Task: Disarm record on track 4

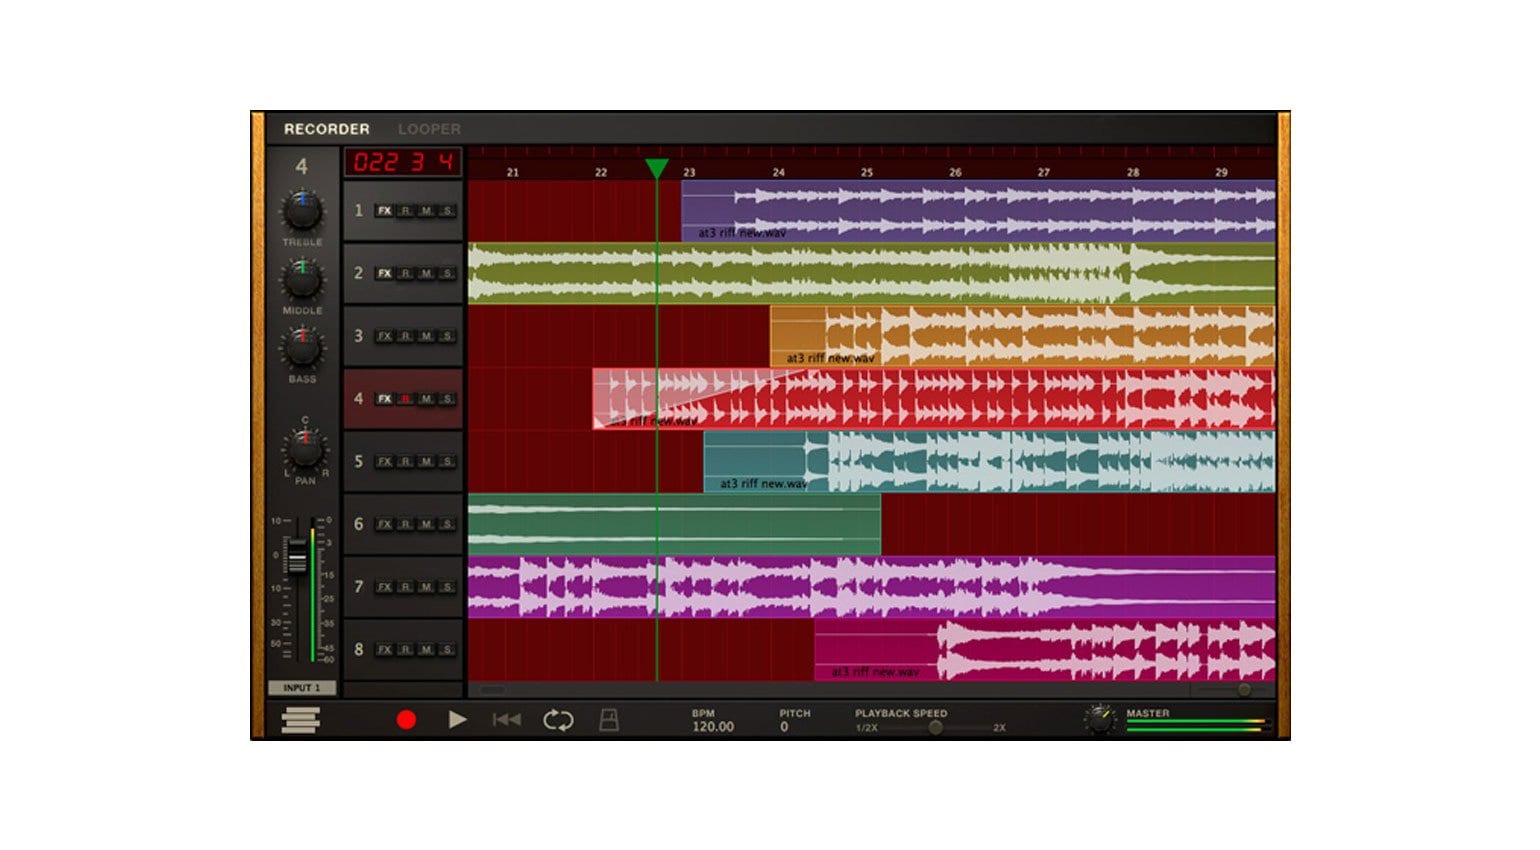Action: click(405, 399)
